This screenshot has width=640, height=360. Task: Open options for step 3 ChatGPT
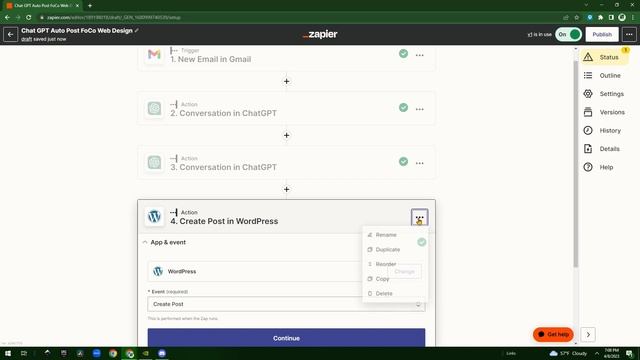[x=420, y=163]
